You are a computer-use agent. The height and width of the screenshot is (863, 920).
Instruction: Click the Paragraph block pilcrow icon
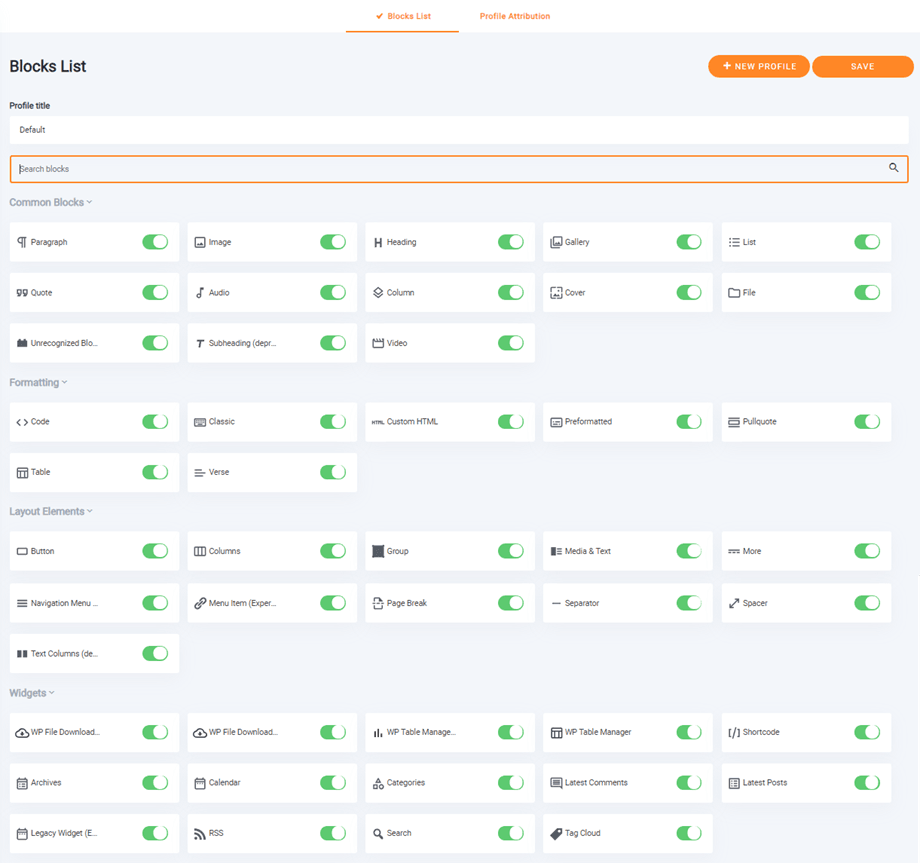coord(22,242)
